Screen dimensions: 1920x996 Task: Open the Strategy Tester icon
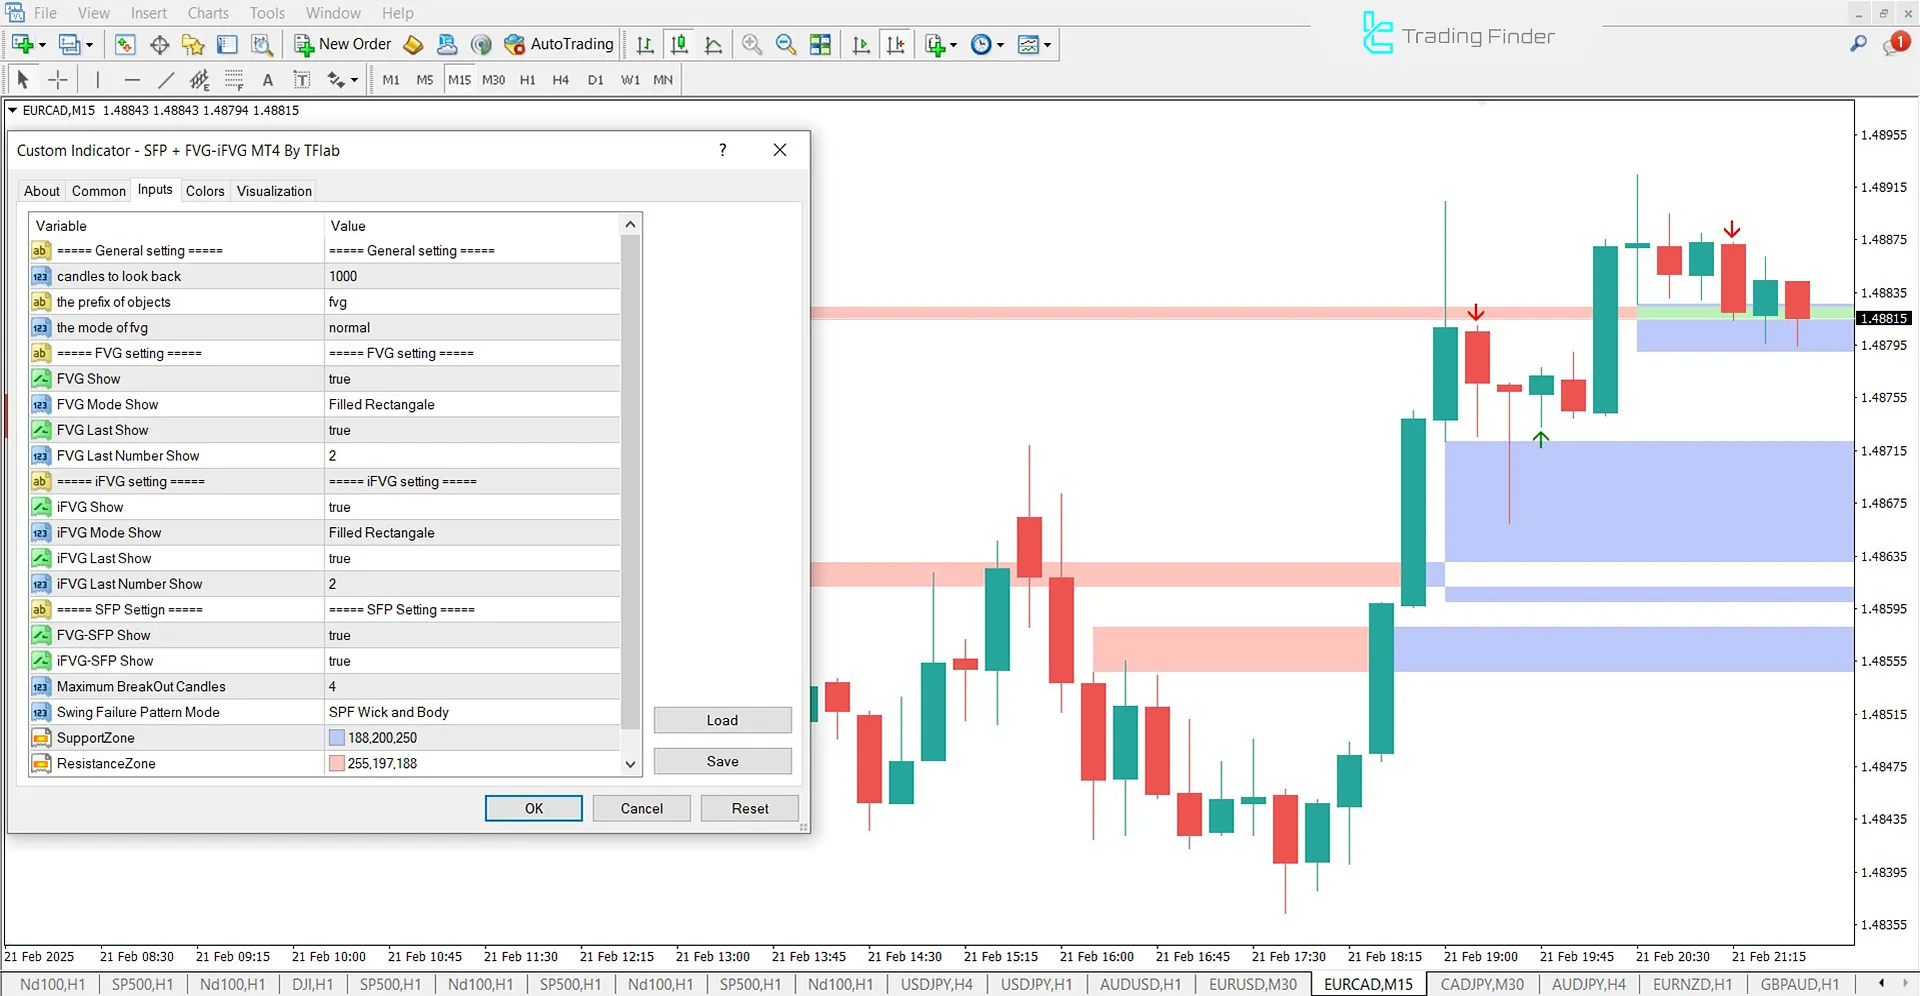[262, 45]
